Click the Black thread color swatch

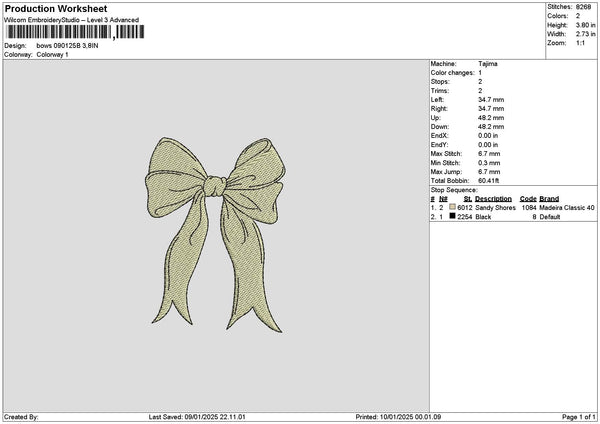point(453,216)
